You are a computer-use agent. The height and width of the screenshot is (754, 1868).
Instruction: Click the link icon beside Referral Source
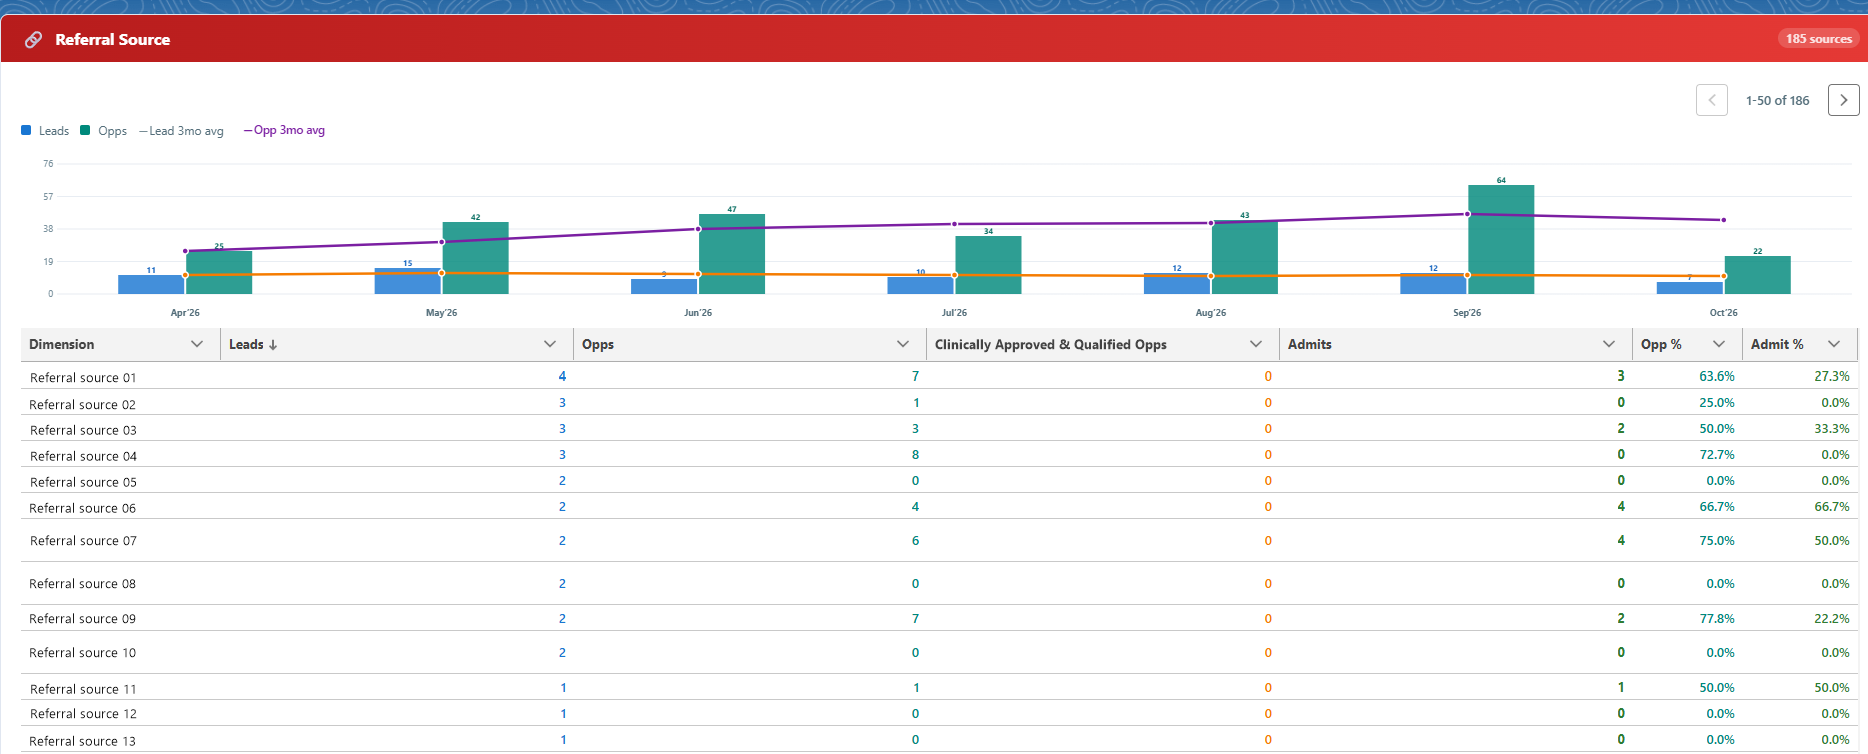(33, 39)
